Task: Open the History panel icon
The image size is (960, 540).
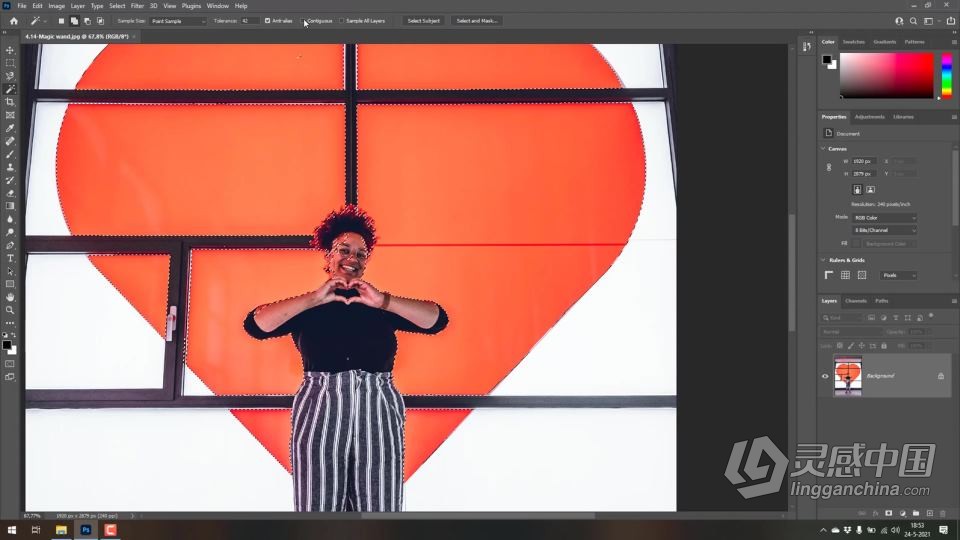Action: 806,47
